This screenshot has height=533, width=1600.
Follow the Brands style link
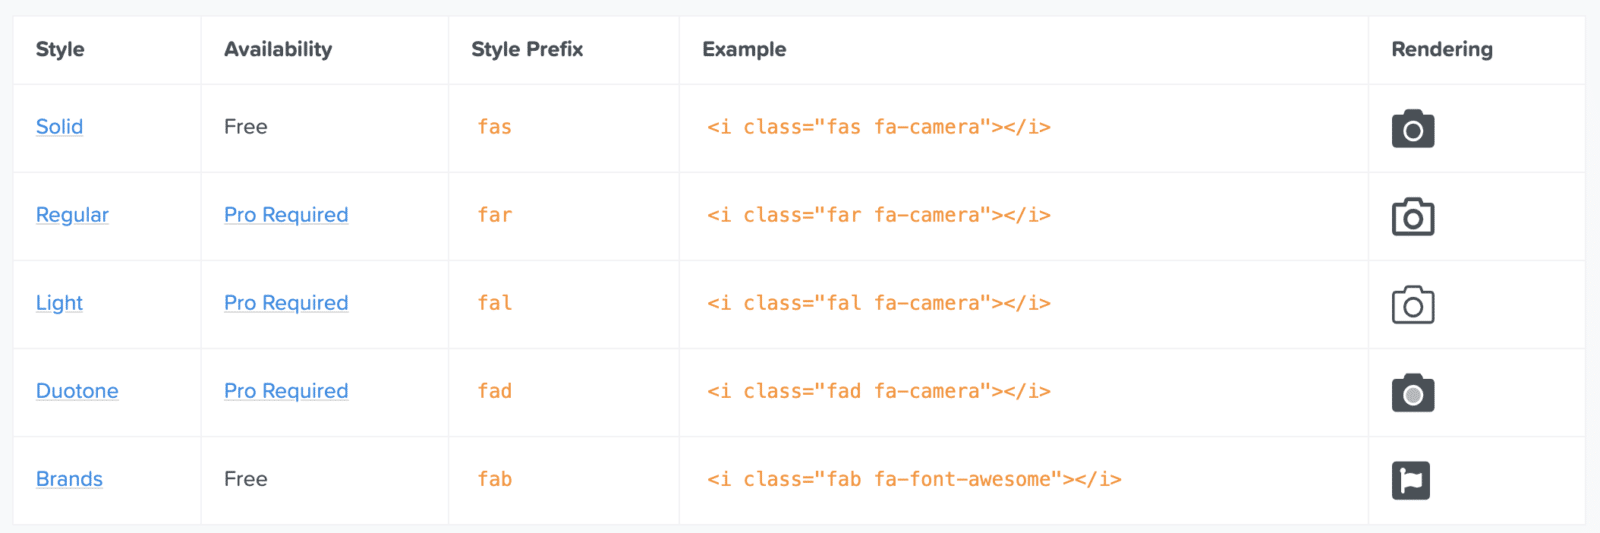tap(69, 479)
